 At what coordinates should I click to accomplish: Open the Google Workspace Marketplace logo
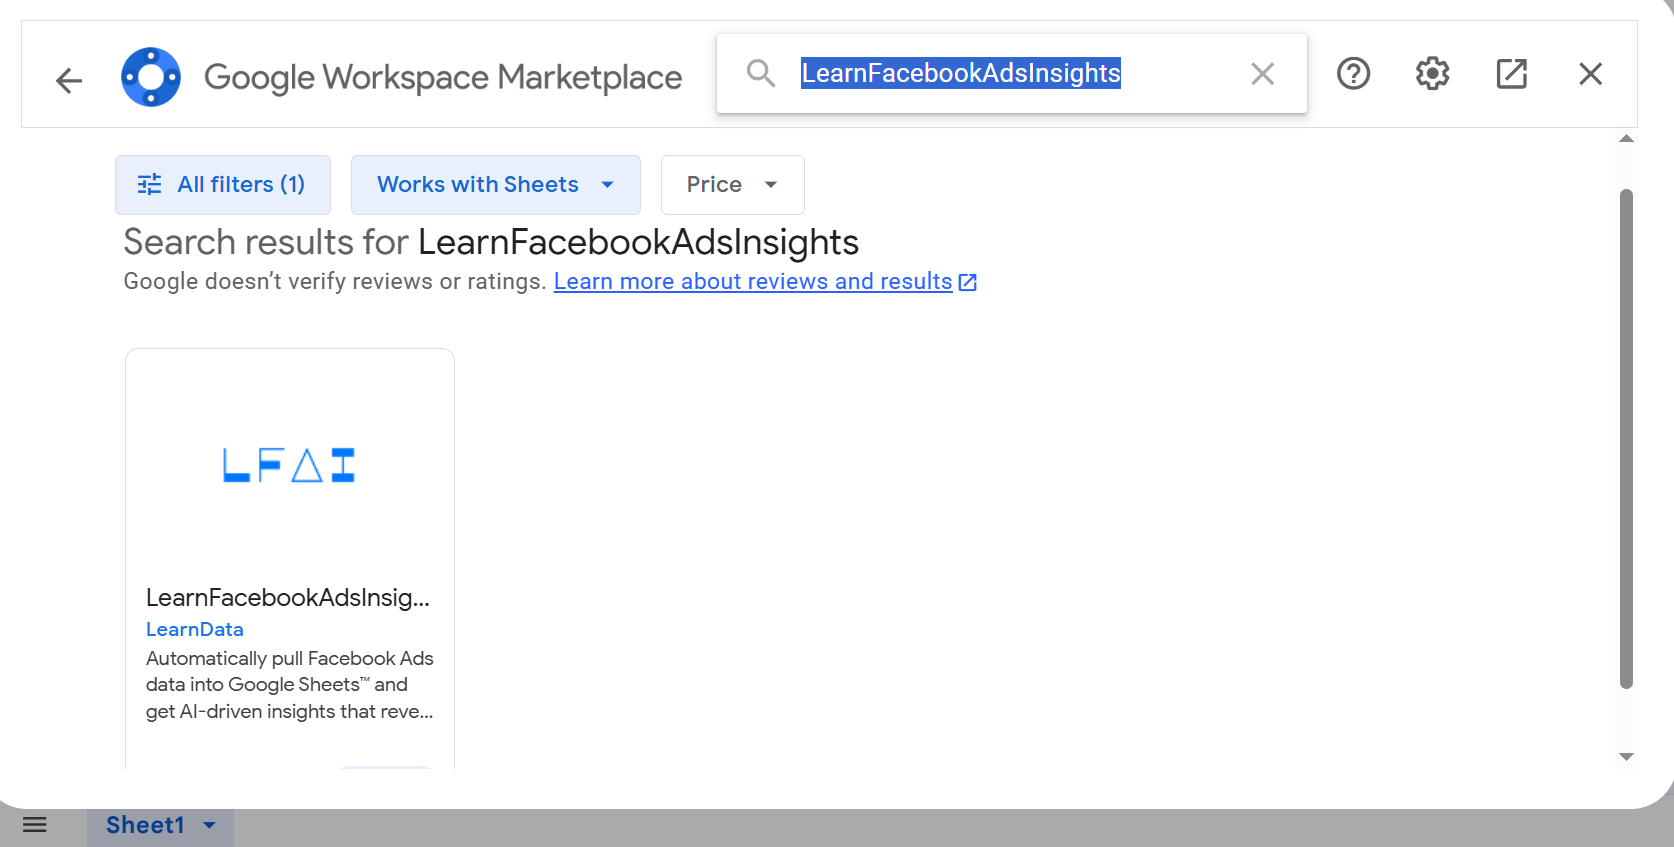tap(151, 77)
